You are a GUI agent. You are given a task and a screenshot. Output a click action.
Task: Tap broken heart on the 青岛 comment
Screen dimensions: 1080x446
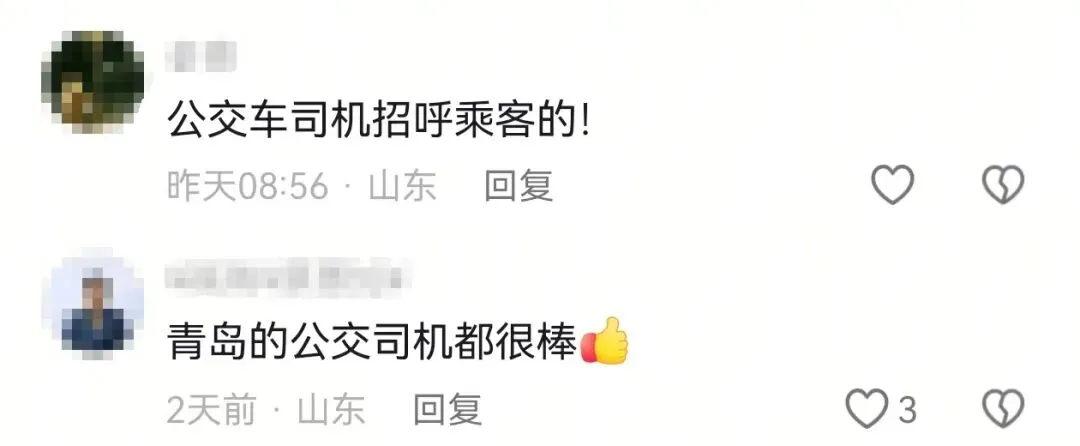(x=1003, y=409)
